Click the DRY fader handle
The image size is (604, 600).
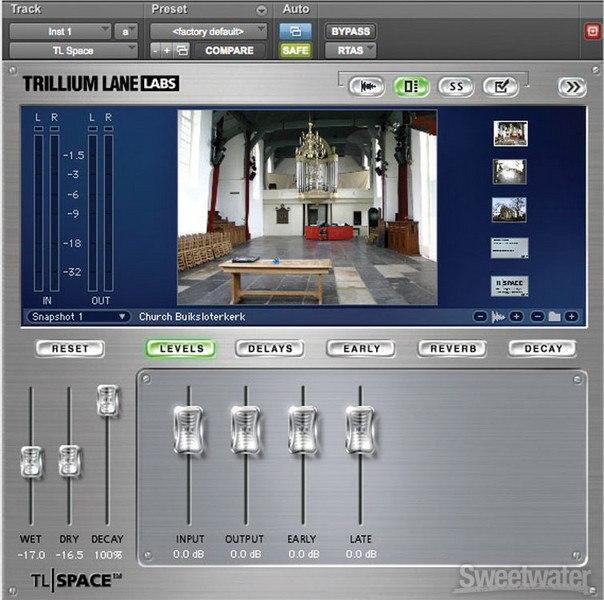(69, 461)
